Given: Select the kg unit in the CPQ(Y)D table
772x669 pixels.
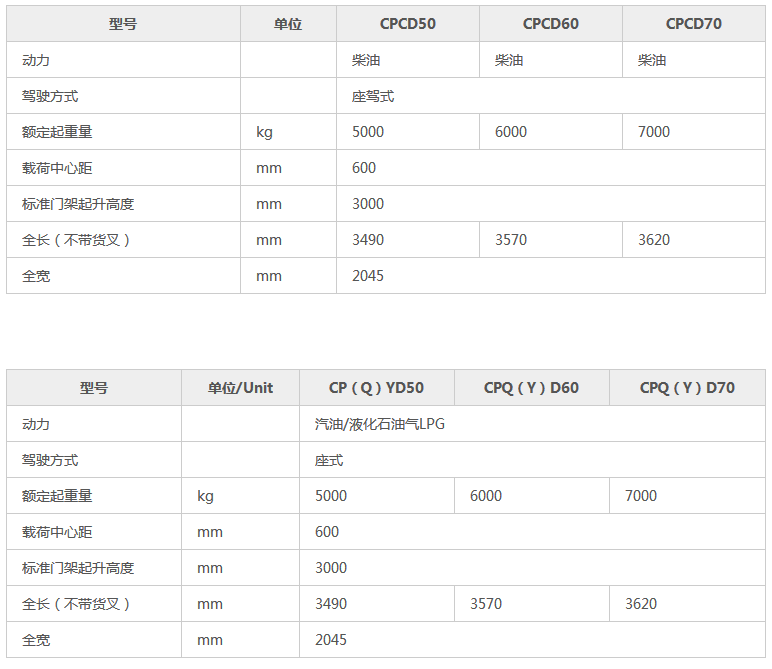Looking at the screenshot, I should coord(205,496).
